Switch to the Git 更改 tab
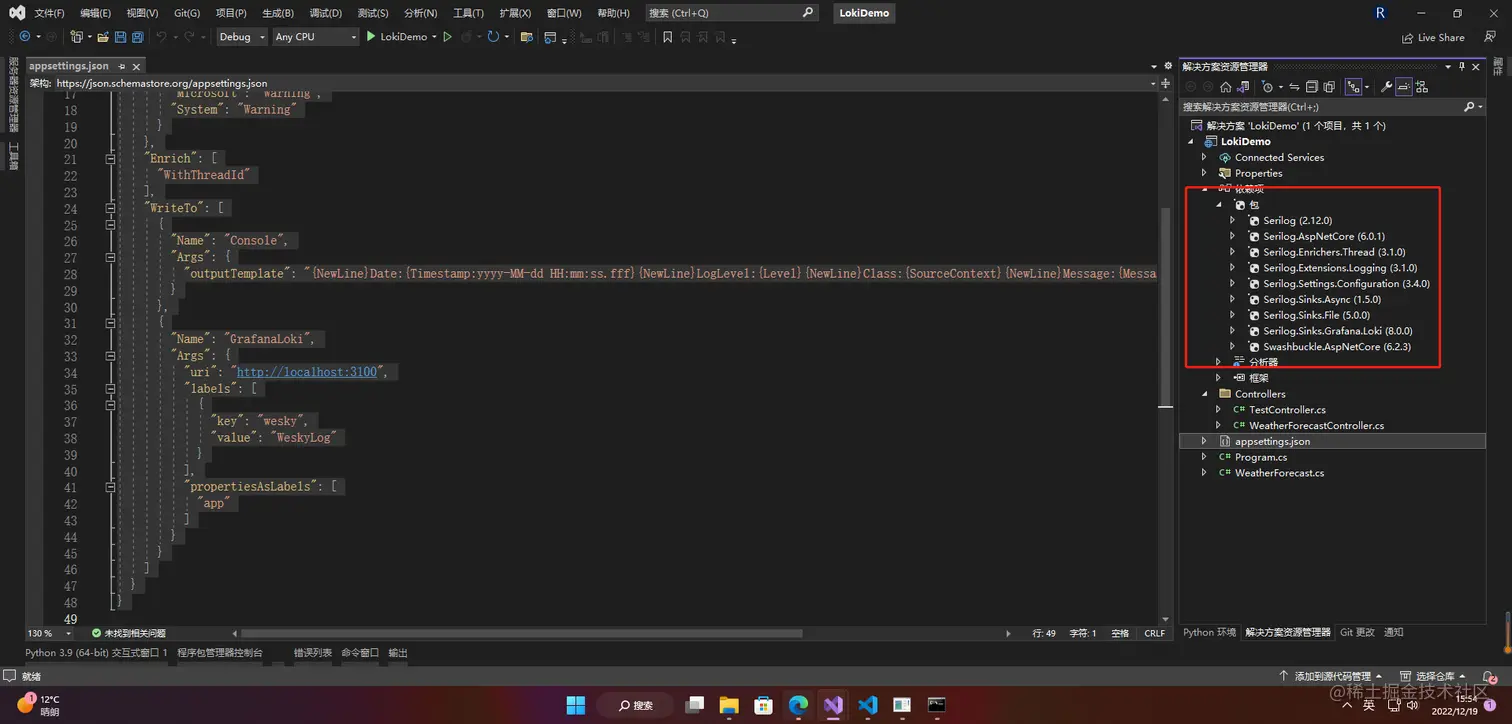 pyautogui.click(x=1357, y=632)
